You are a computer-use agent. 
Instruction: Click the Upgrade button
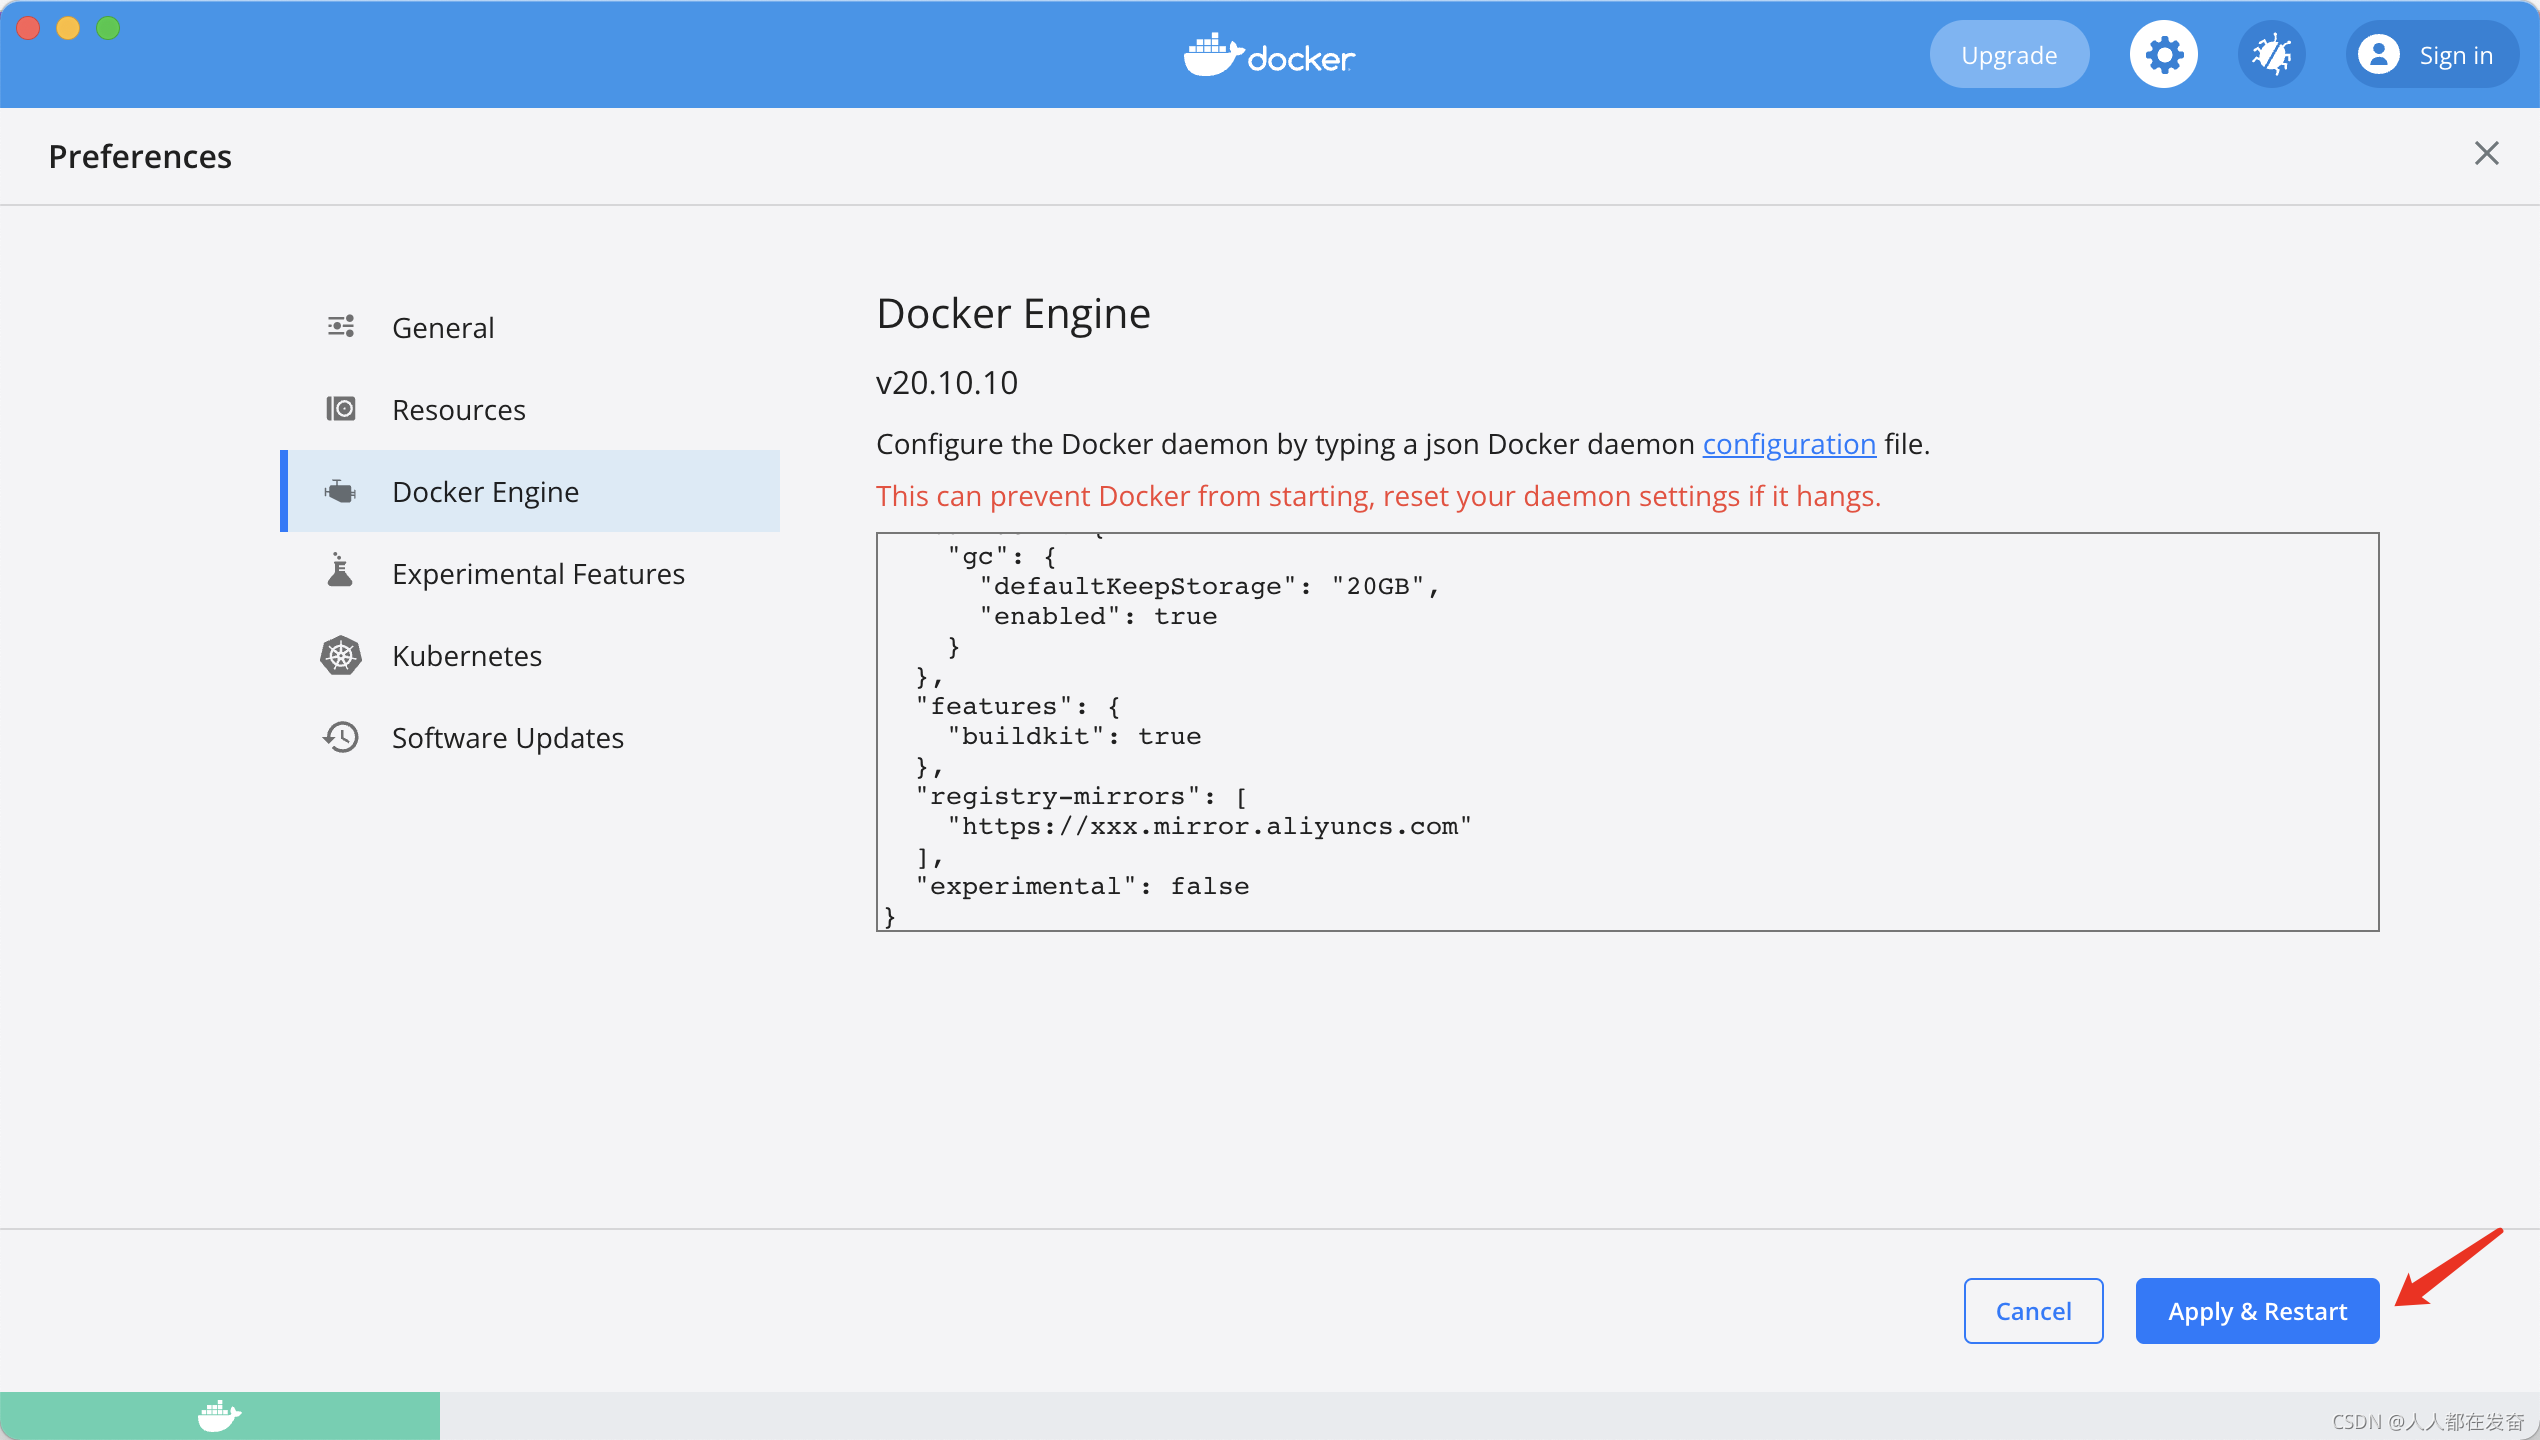click(x=2009, y=54)
